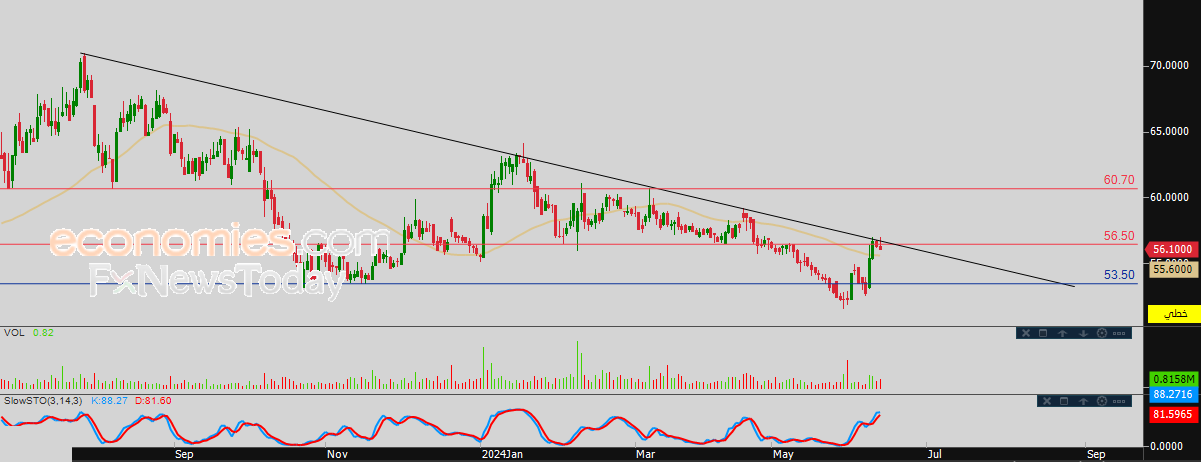Select the 60.70 resistance line label
This screenshot has height=462, width=1201.
(1119, 181)
